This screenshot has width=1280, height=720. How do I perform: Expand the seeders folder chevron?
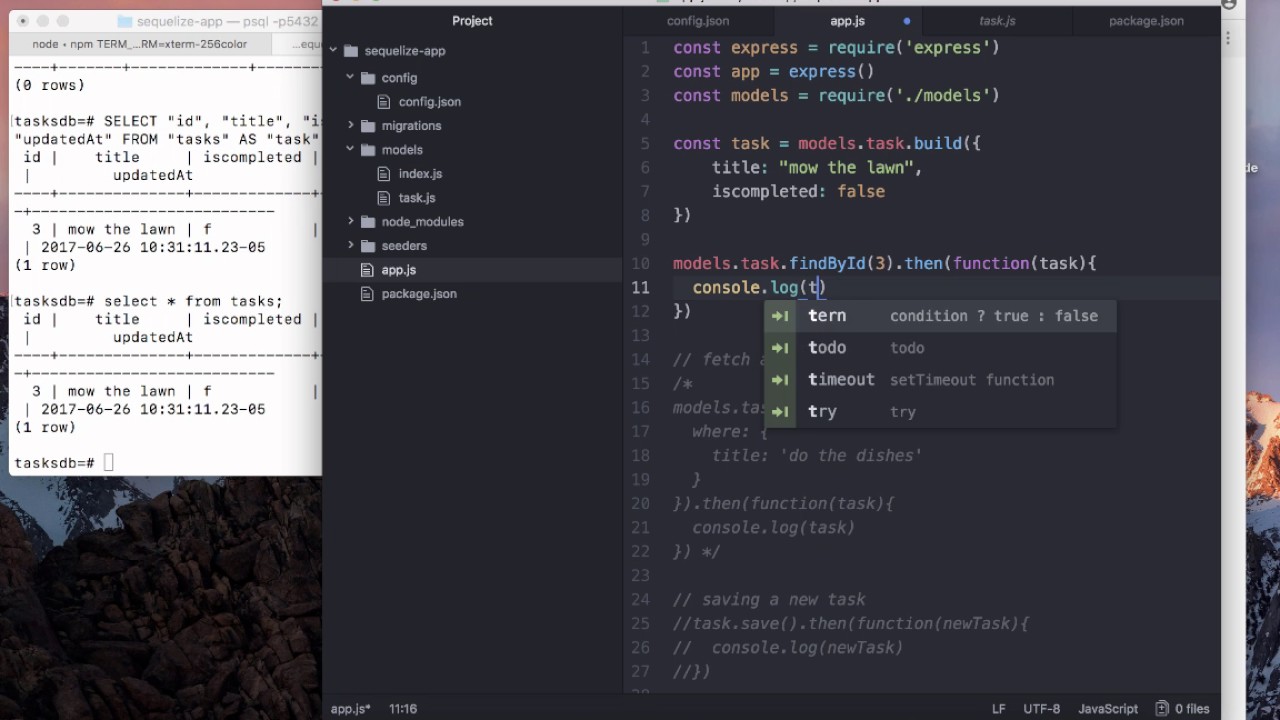pos(350,245)
